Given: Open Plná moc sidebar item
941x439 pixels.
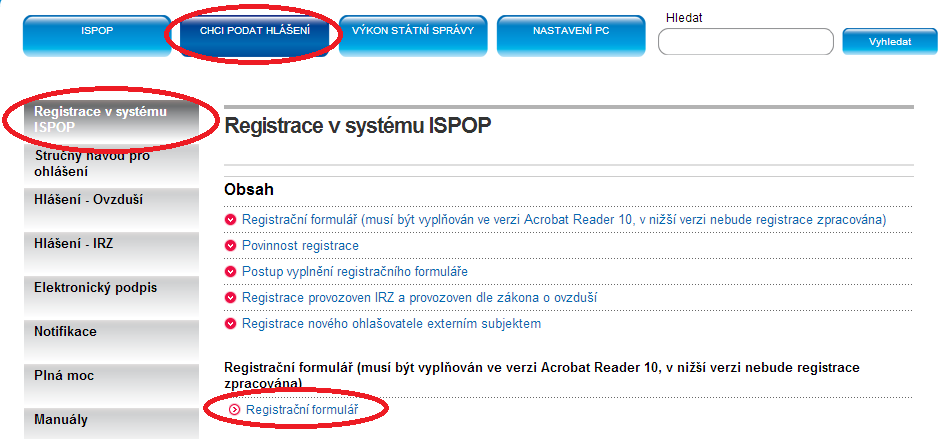Looking at the screenshot, I should 111,384.
